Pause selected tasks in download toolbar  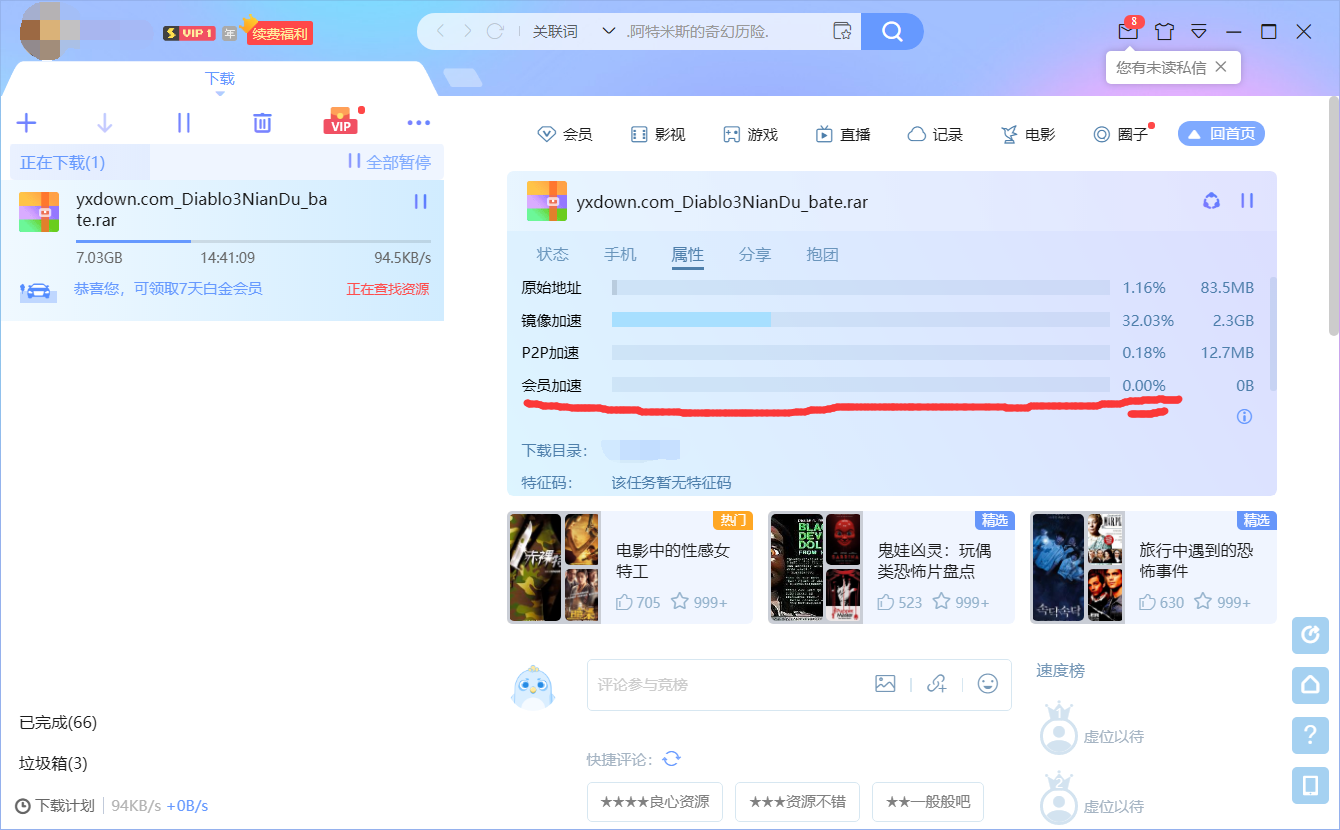coord(183,123)
